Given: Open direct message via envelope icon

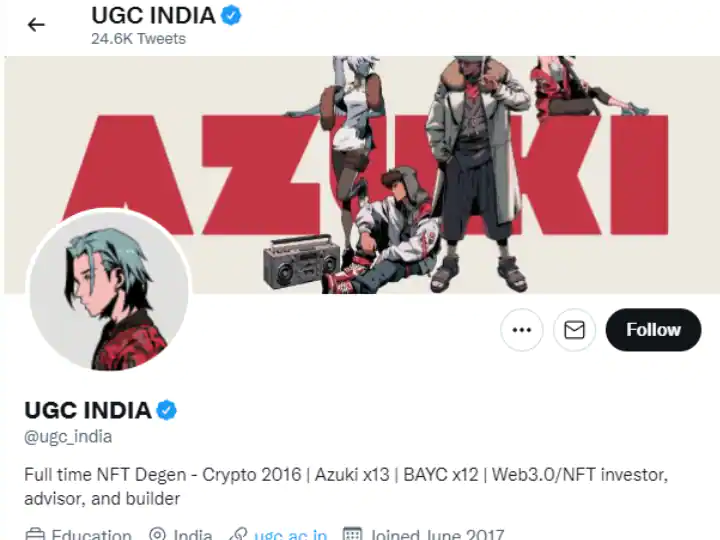Looking at the screenshot, I should pyautogui.click(x=574, y=330).
